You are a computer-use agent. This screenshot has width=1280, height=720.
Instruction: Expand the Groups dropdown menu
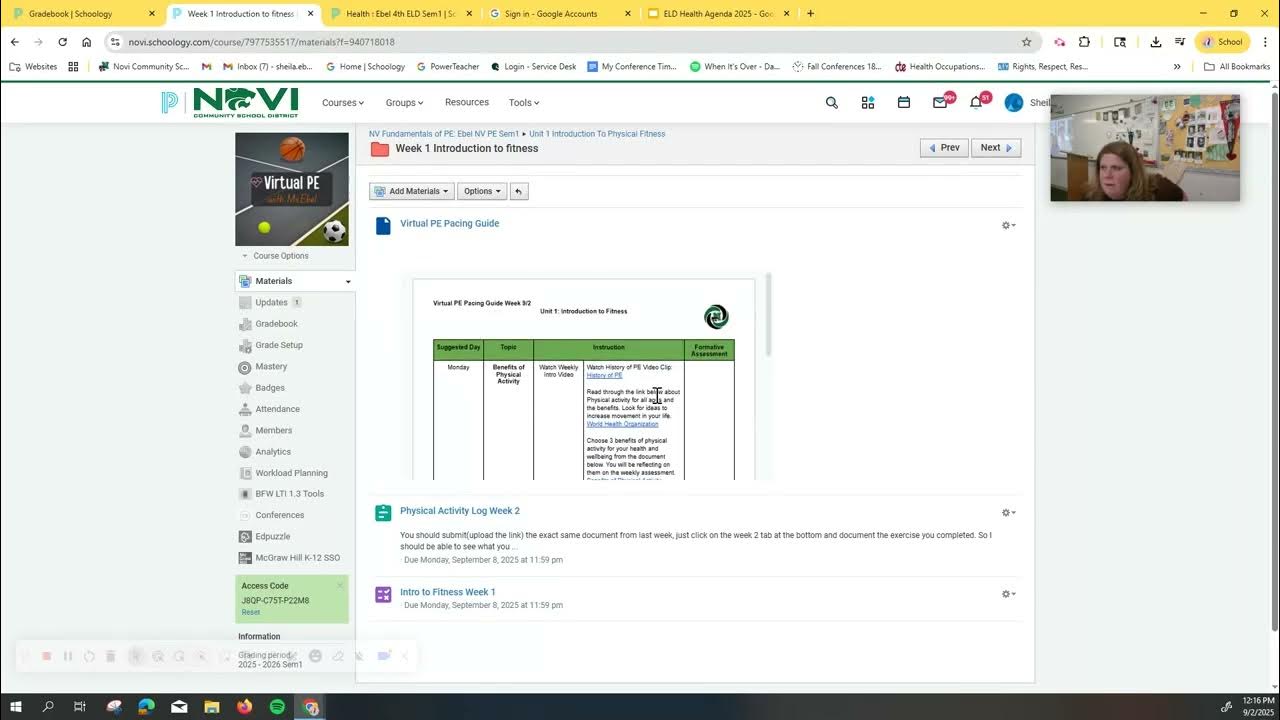coord(405,103)
